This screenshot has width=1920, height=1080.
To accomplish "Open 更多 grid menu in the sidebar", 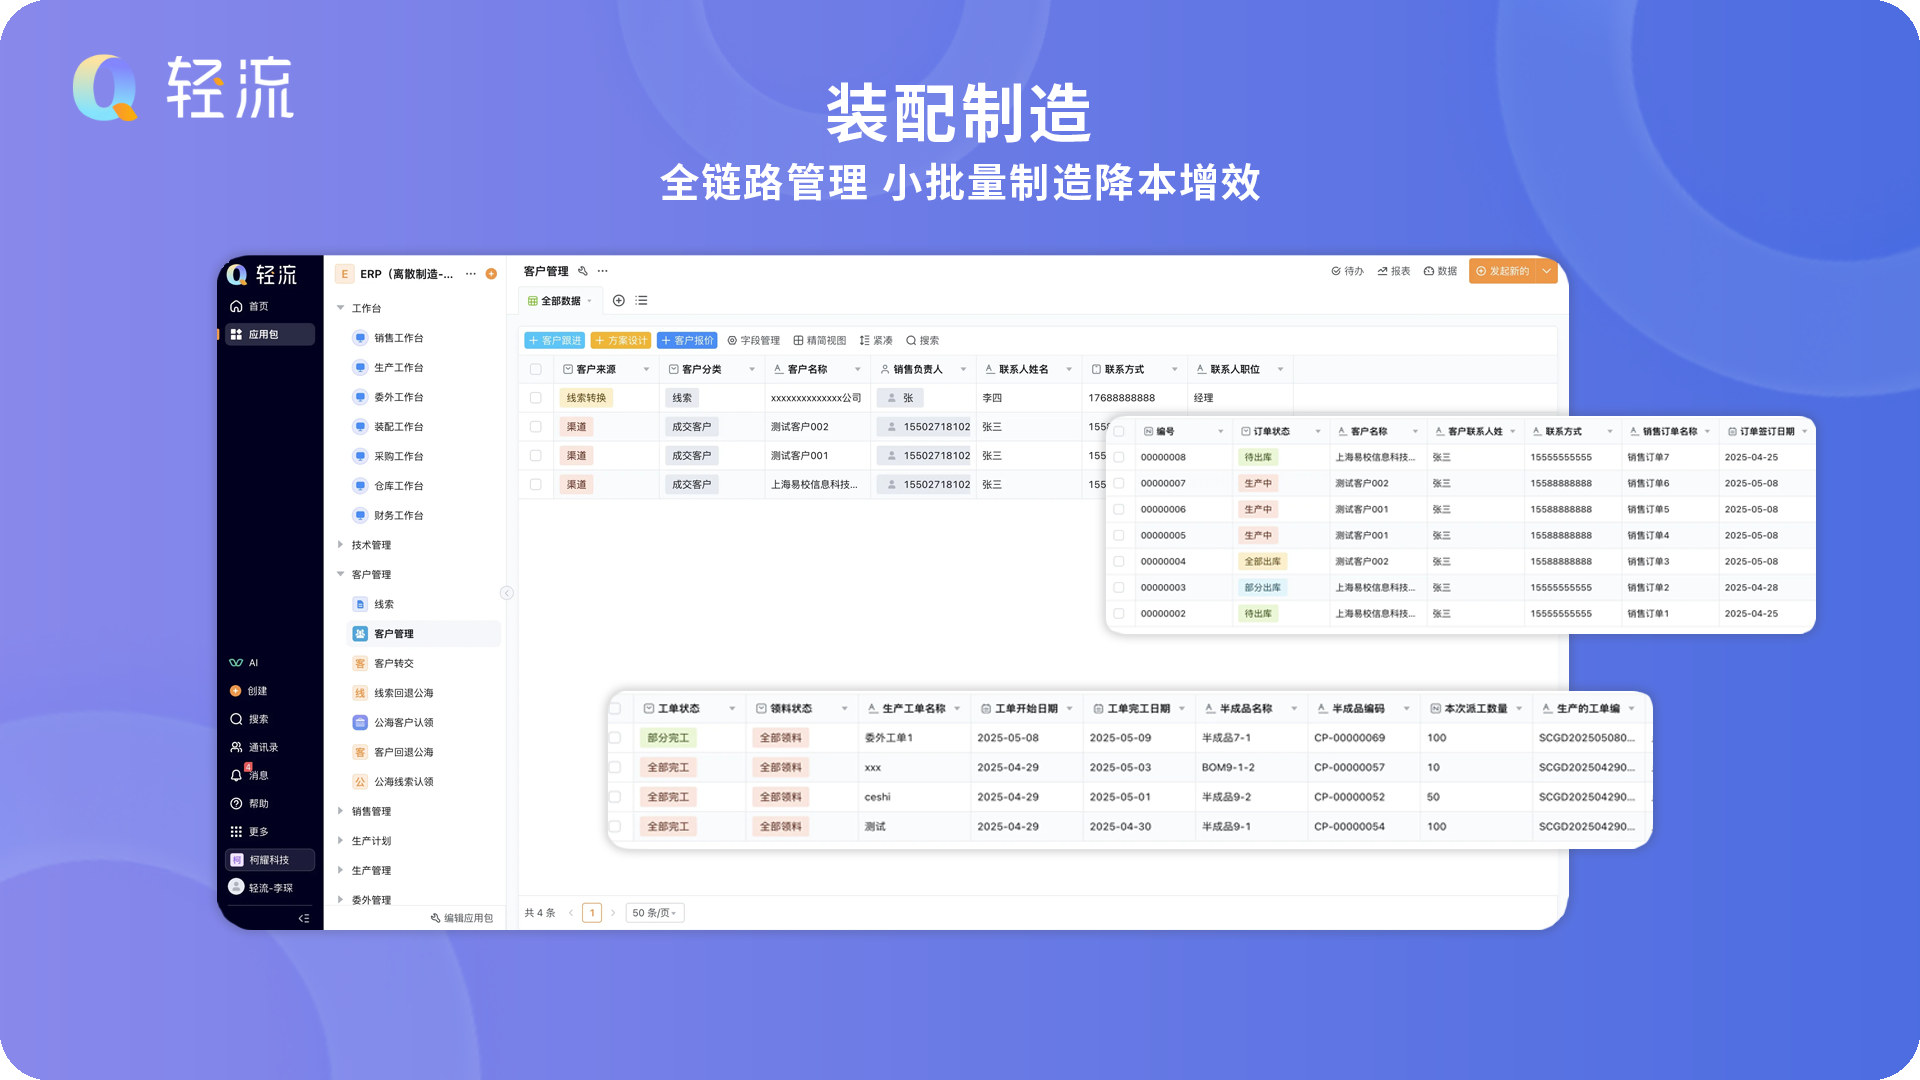I will tap(249, 831).
